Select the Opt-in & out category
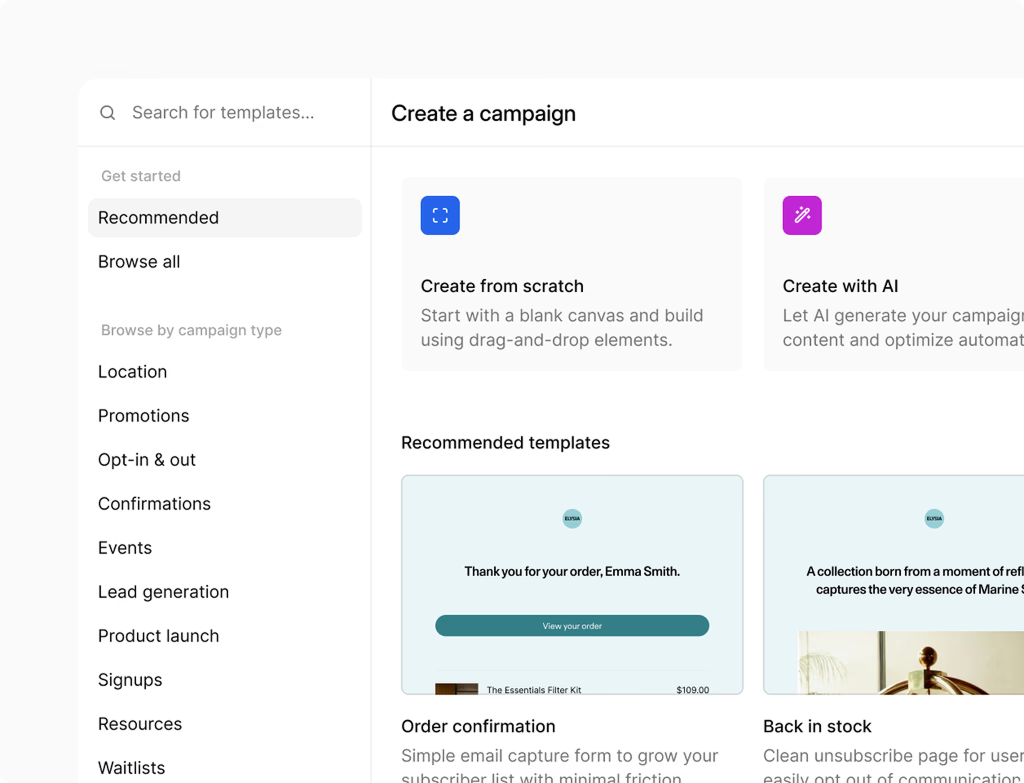Screen dimensions: 1024x783 [147, 460]
